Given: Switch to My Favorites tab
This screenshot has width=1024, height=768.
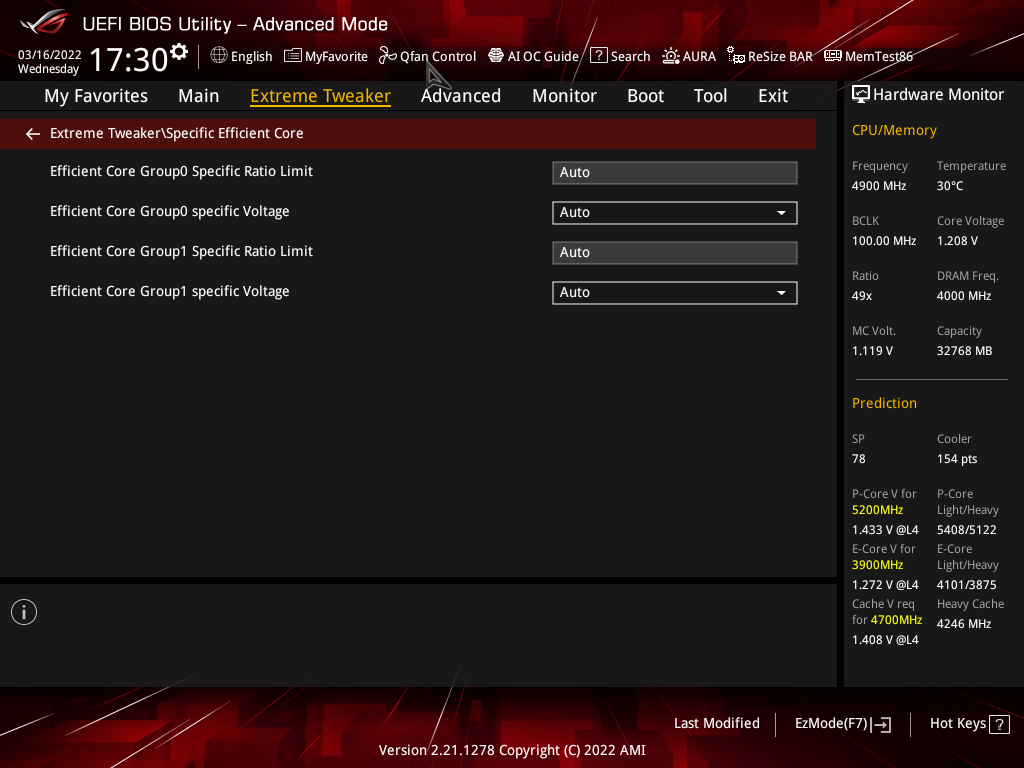Looking at the screenshot, I should pyautogui.click(x=96, y=96).
